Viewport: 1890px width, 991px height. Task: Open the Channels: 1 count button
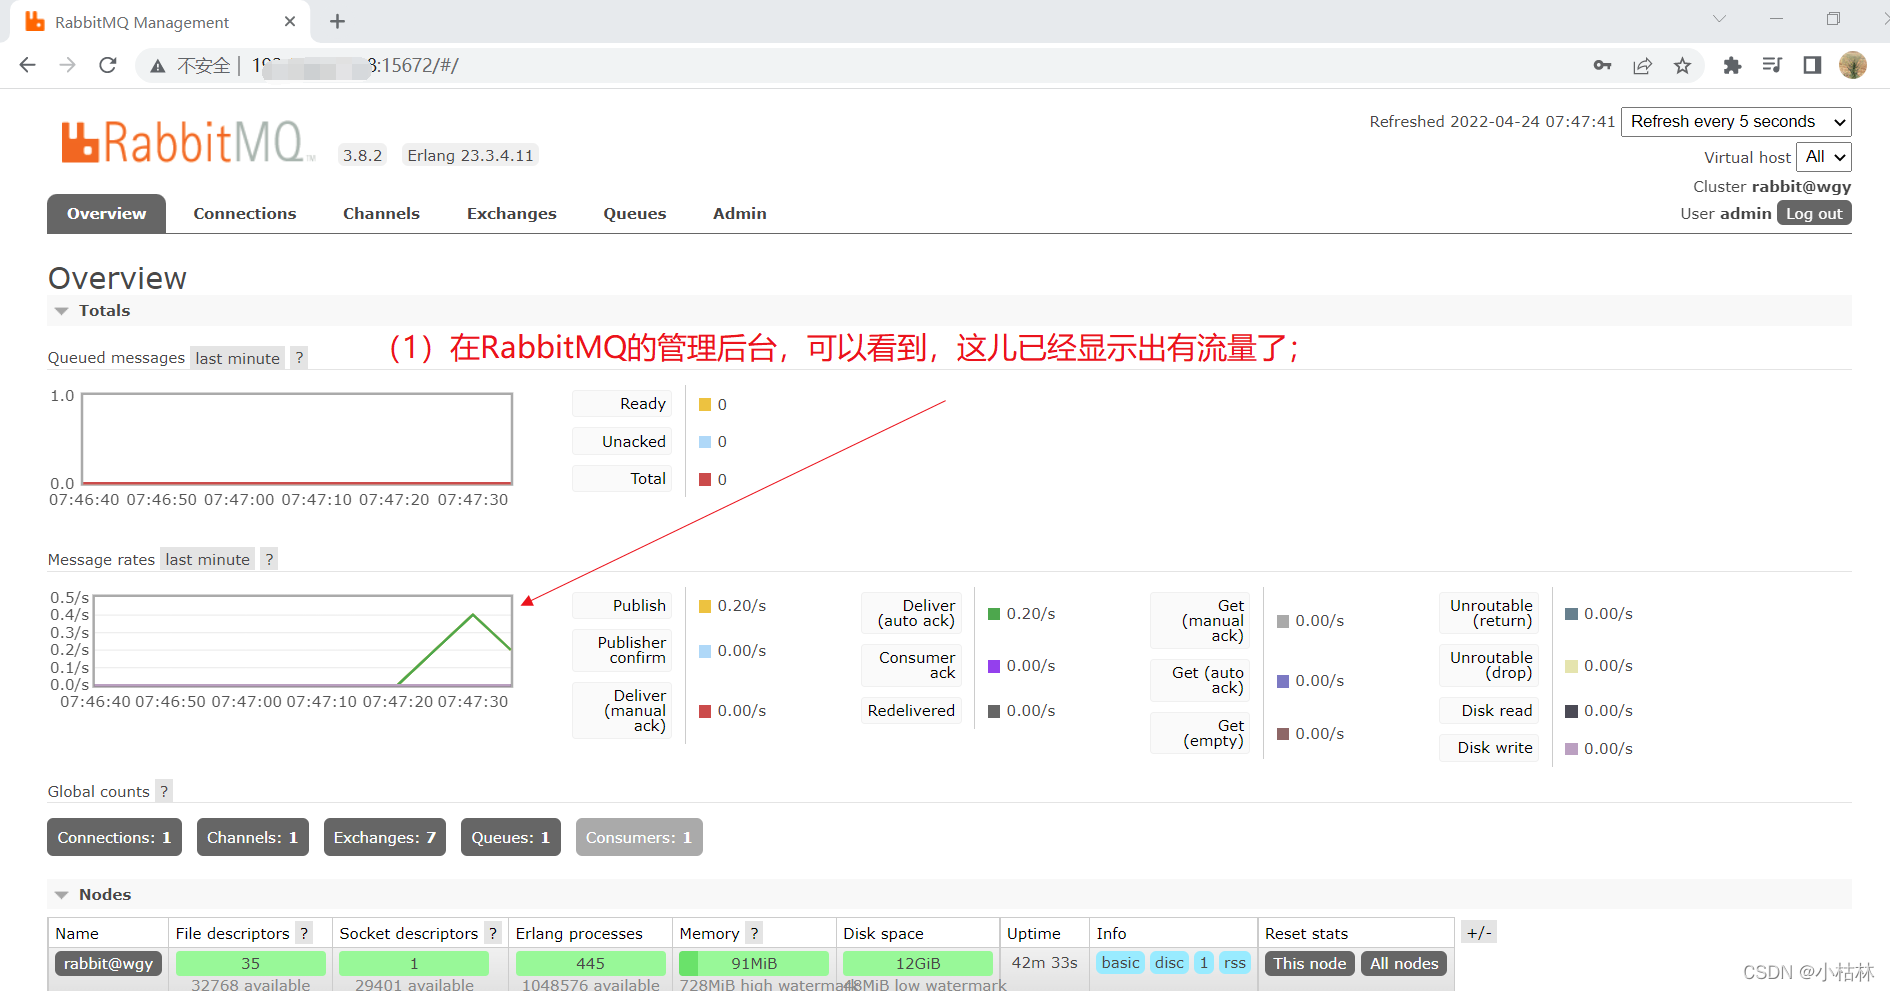[x=253, y=837]
